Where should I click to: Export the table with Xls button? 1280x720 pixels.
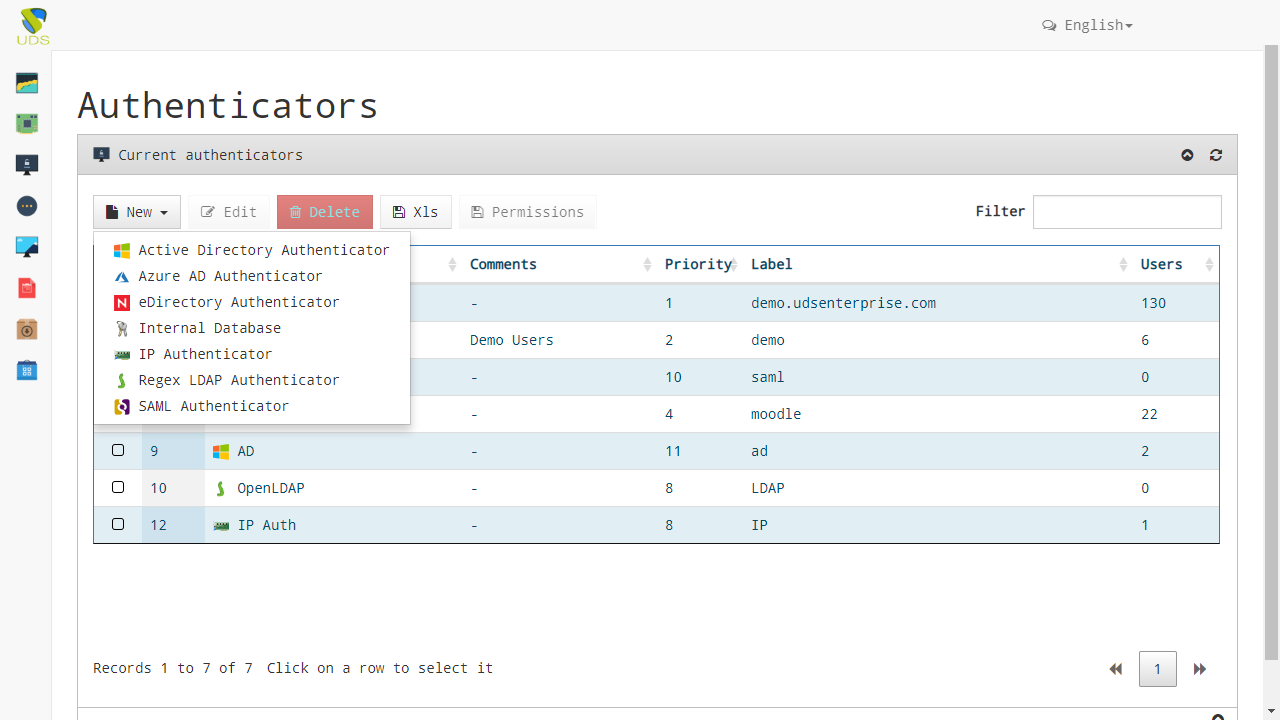[415, 212]
